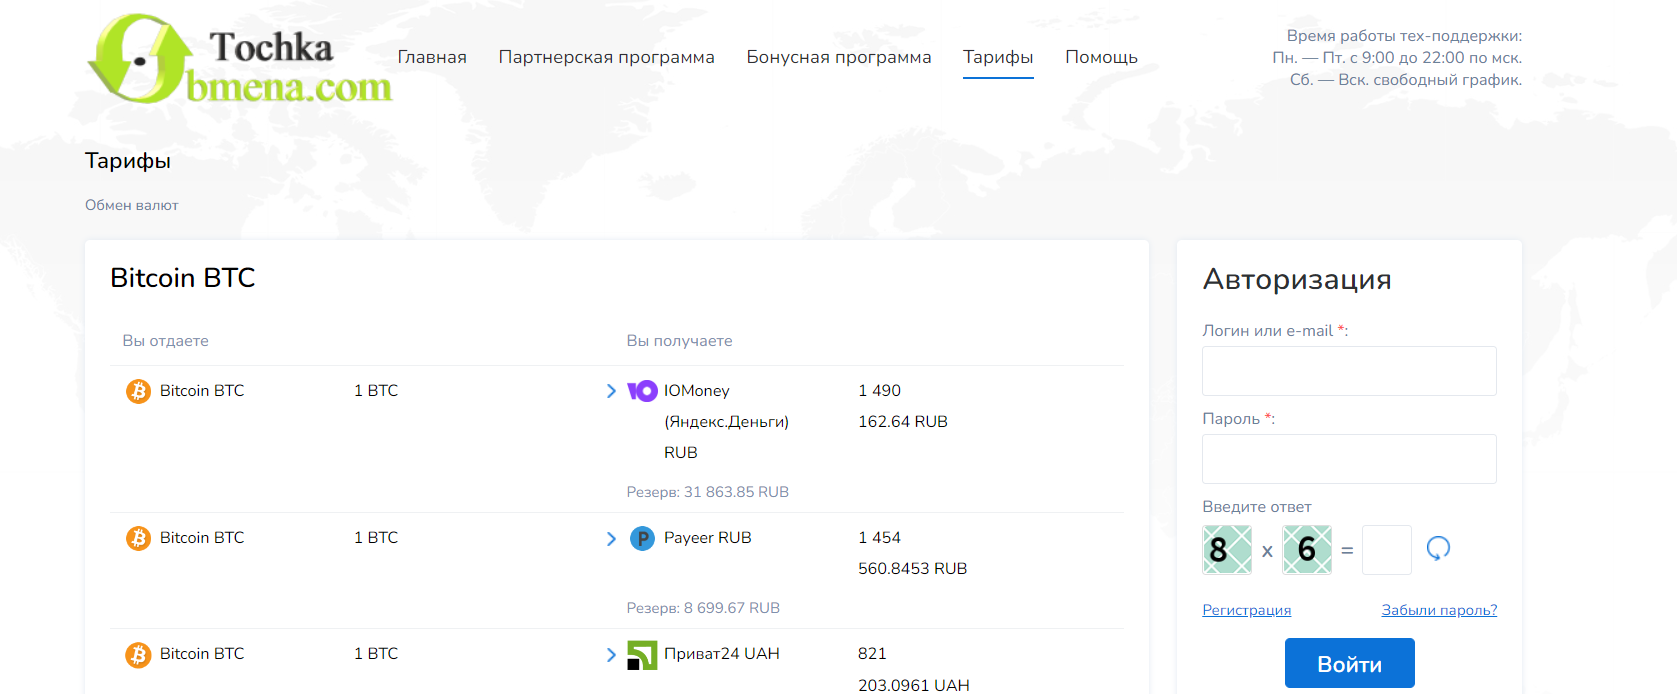This screenshot has height=694, width=1677.
Task: Focus the captcha answer field
Action: coord(1387,550)
